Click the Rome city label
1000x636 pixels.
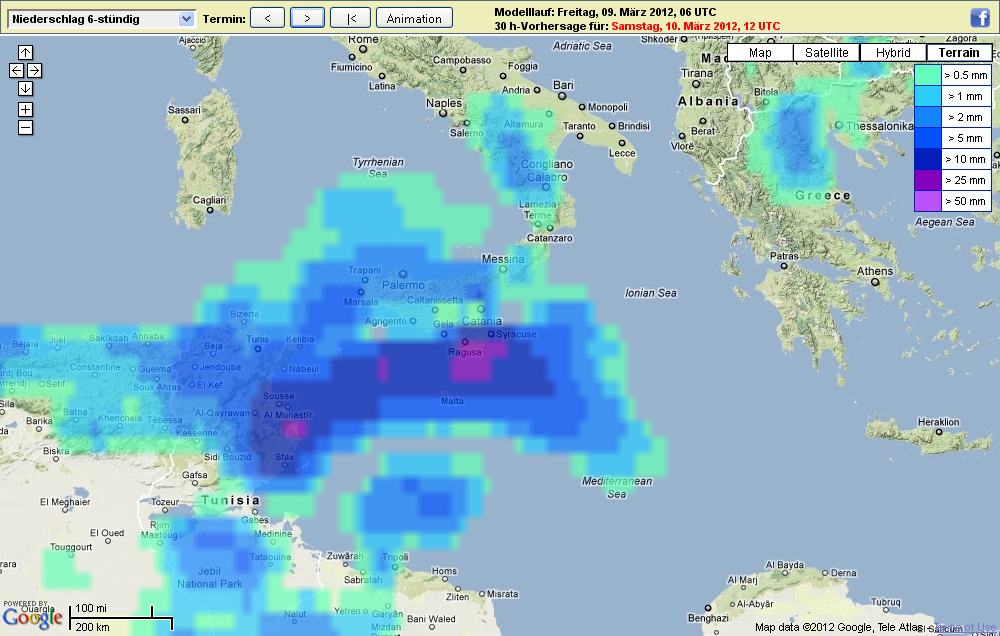[x=364, y=40]
